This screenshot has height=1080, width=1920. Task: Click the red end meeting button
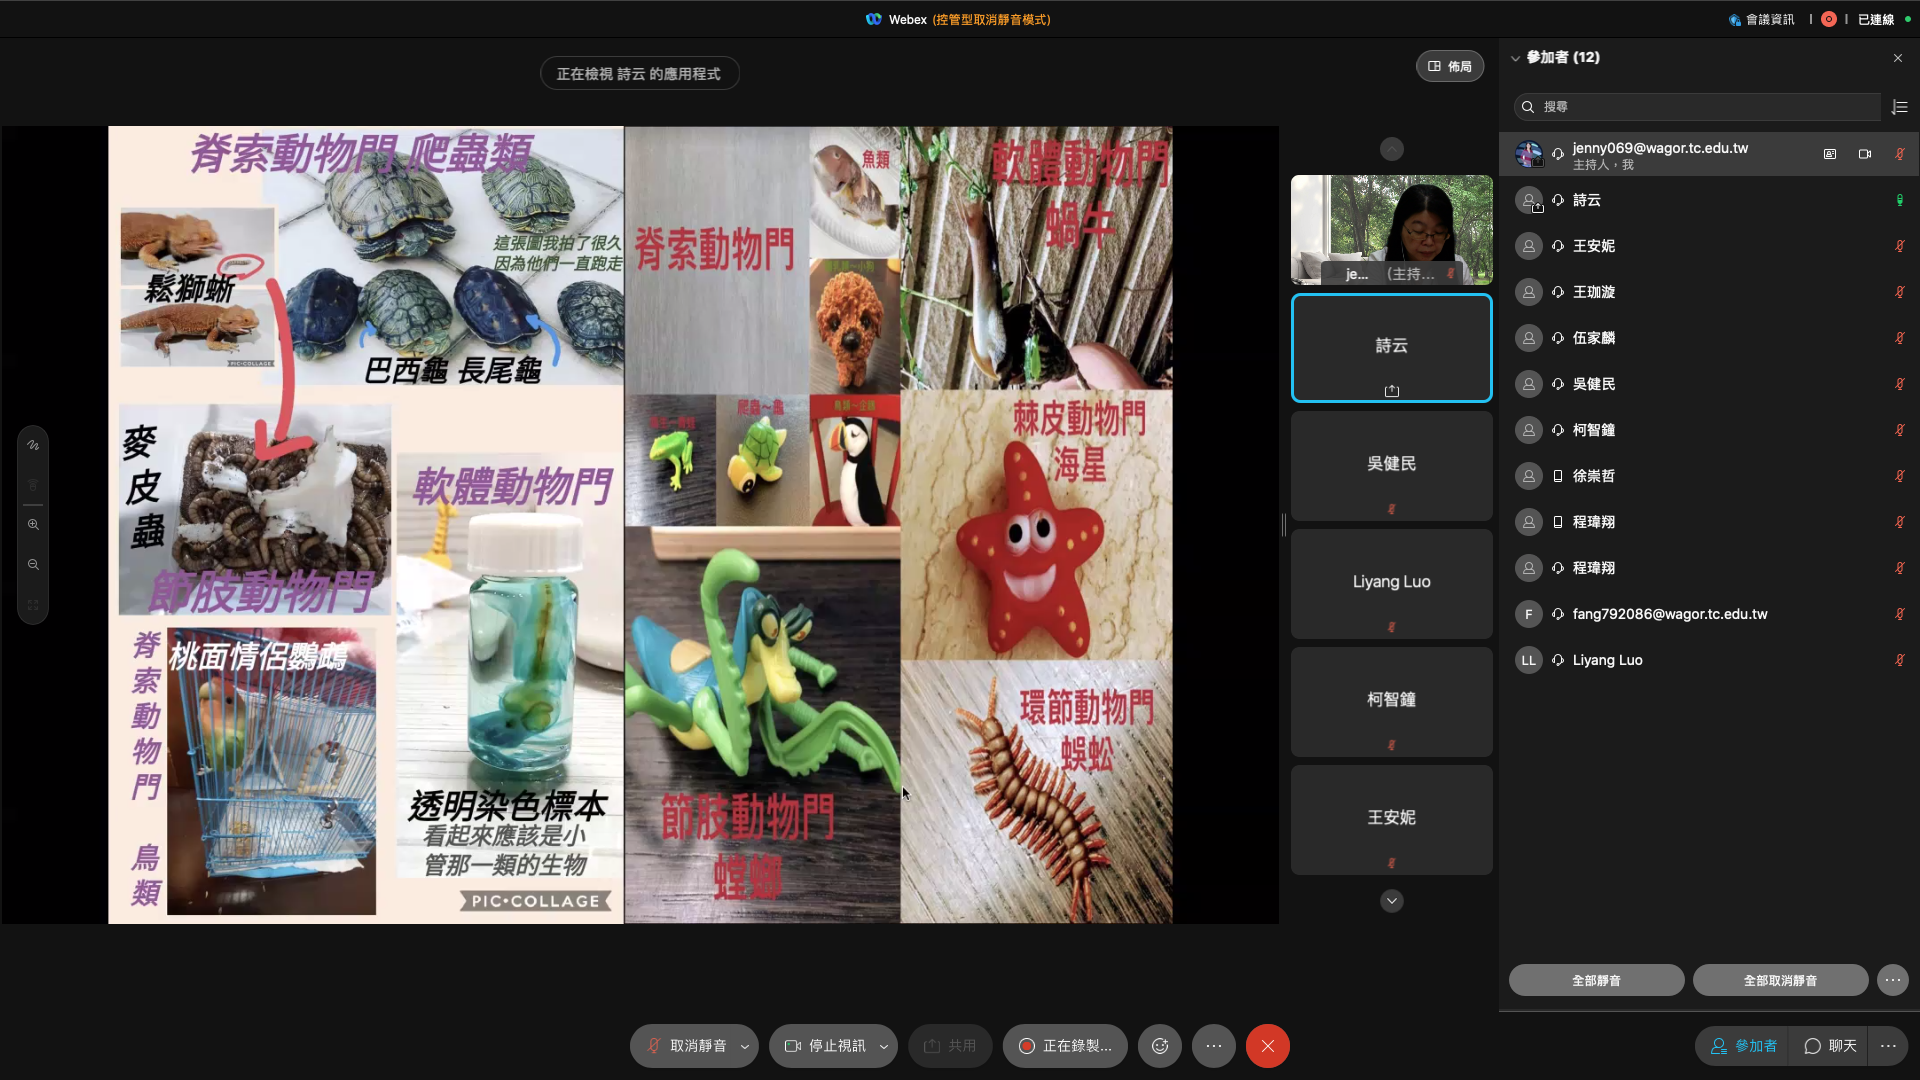click(1267, 1046)
